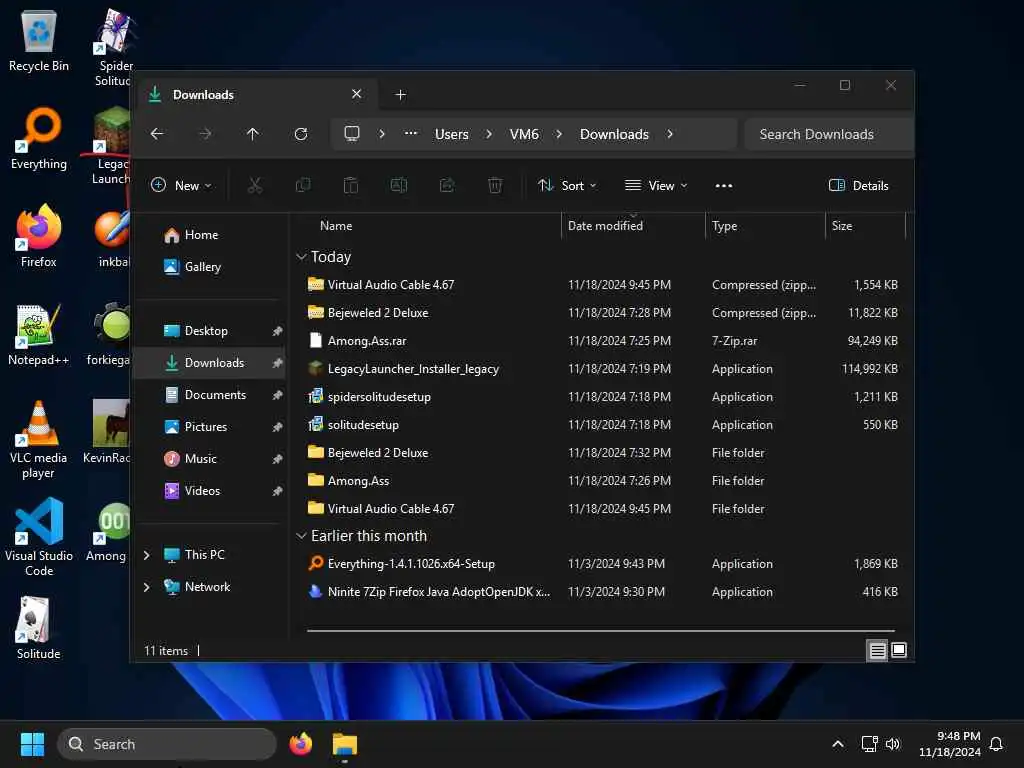This screenshot has height=768, width=1024.
Task: Open Videos in navigation pane
Action: pos(202,491)
